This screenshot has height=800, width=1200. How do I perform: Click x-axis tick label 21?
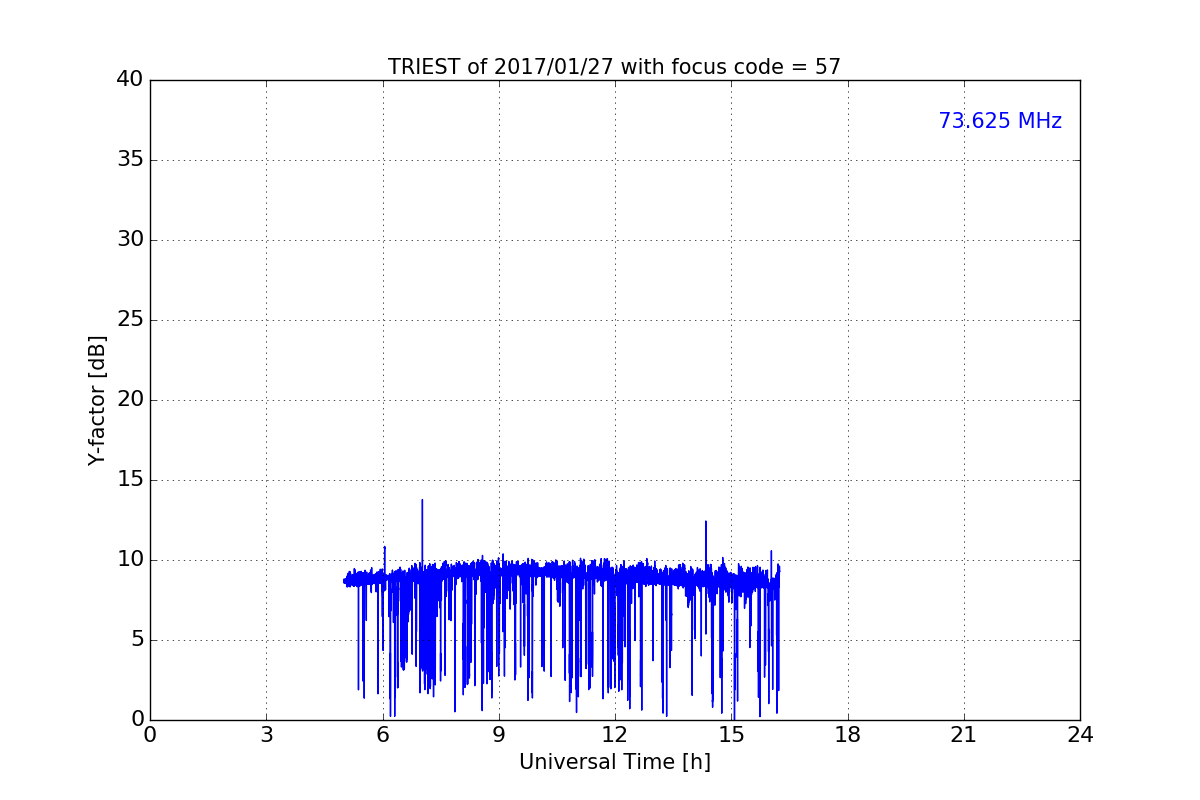[964, 735]
